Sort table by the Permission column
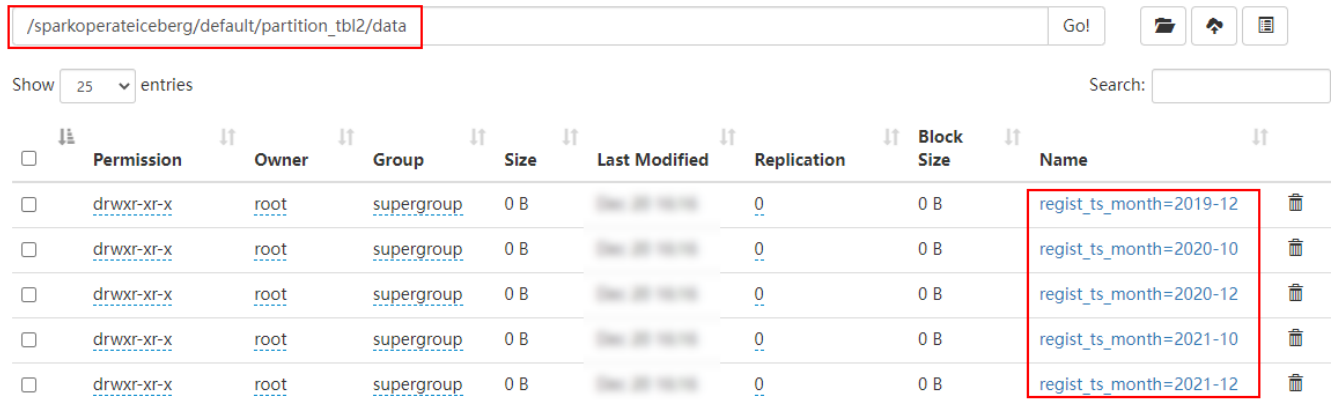Screen dimensions: 1331x411 coord(137,160)
